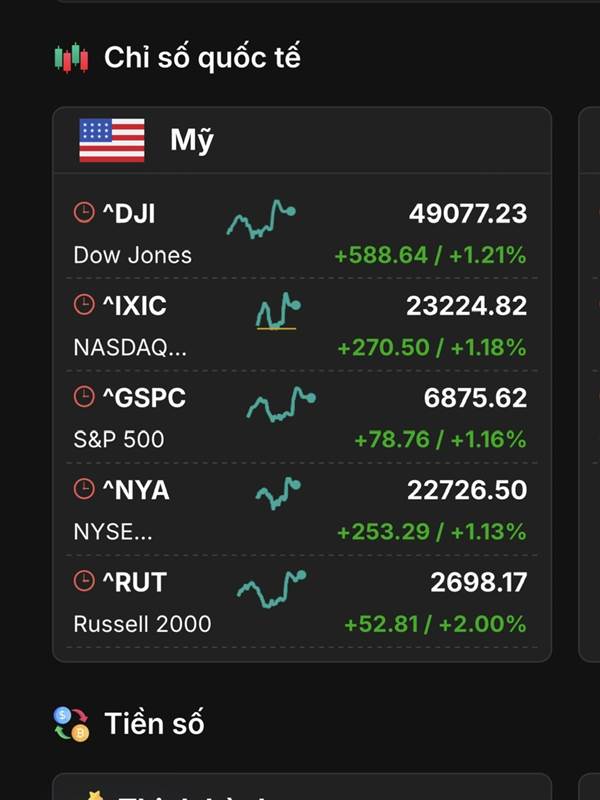Viewport: 600px width, 800px height.
Task: Select the ^DJI ticker symbol
Action: pyautogui.click(x=129, y=213)
